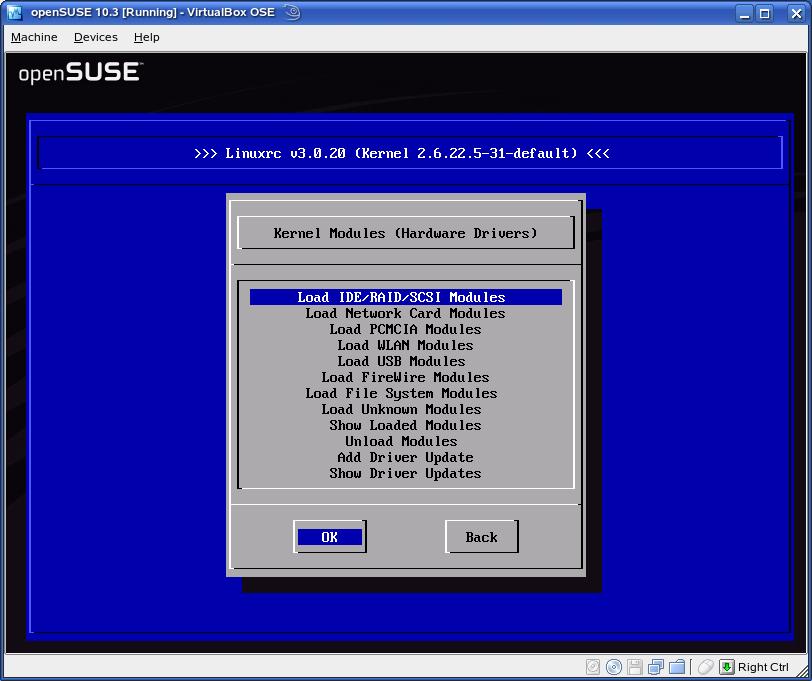Go back with the Back button
Viewport: 812px width, 681px height.
[x=482, y=537]
